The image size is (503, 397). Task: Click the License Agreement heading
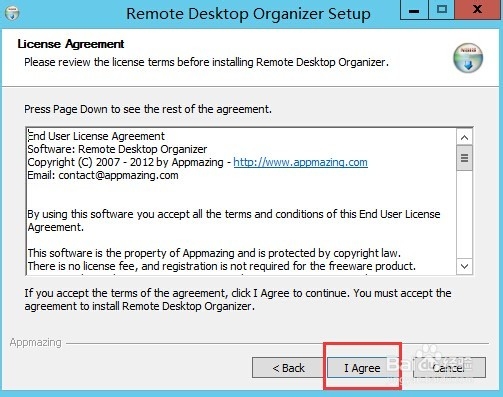click(71, 44)
